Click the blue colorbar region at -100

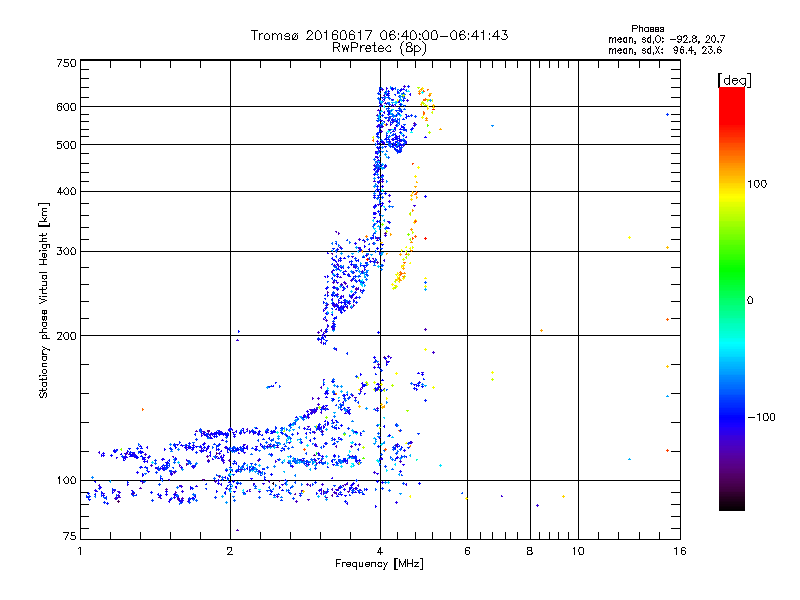coord(732,417)
